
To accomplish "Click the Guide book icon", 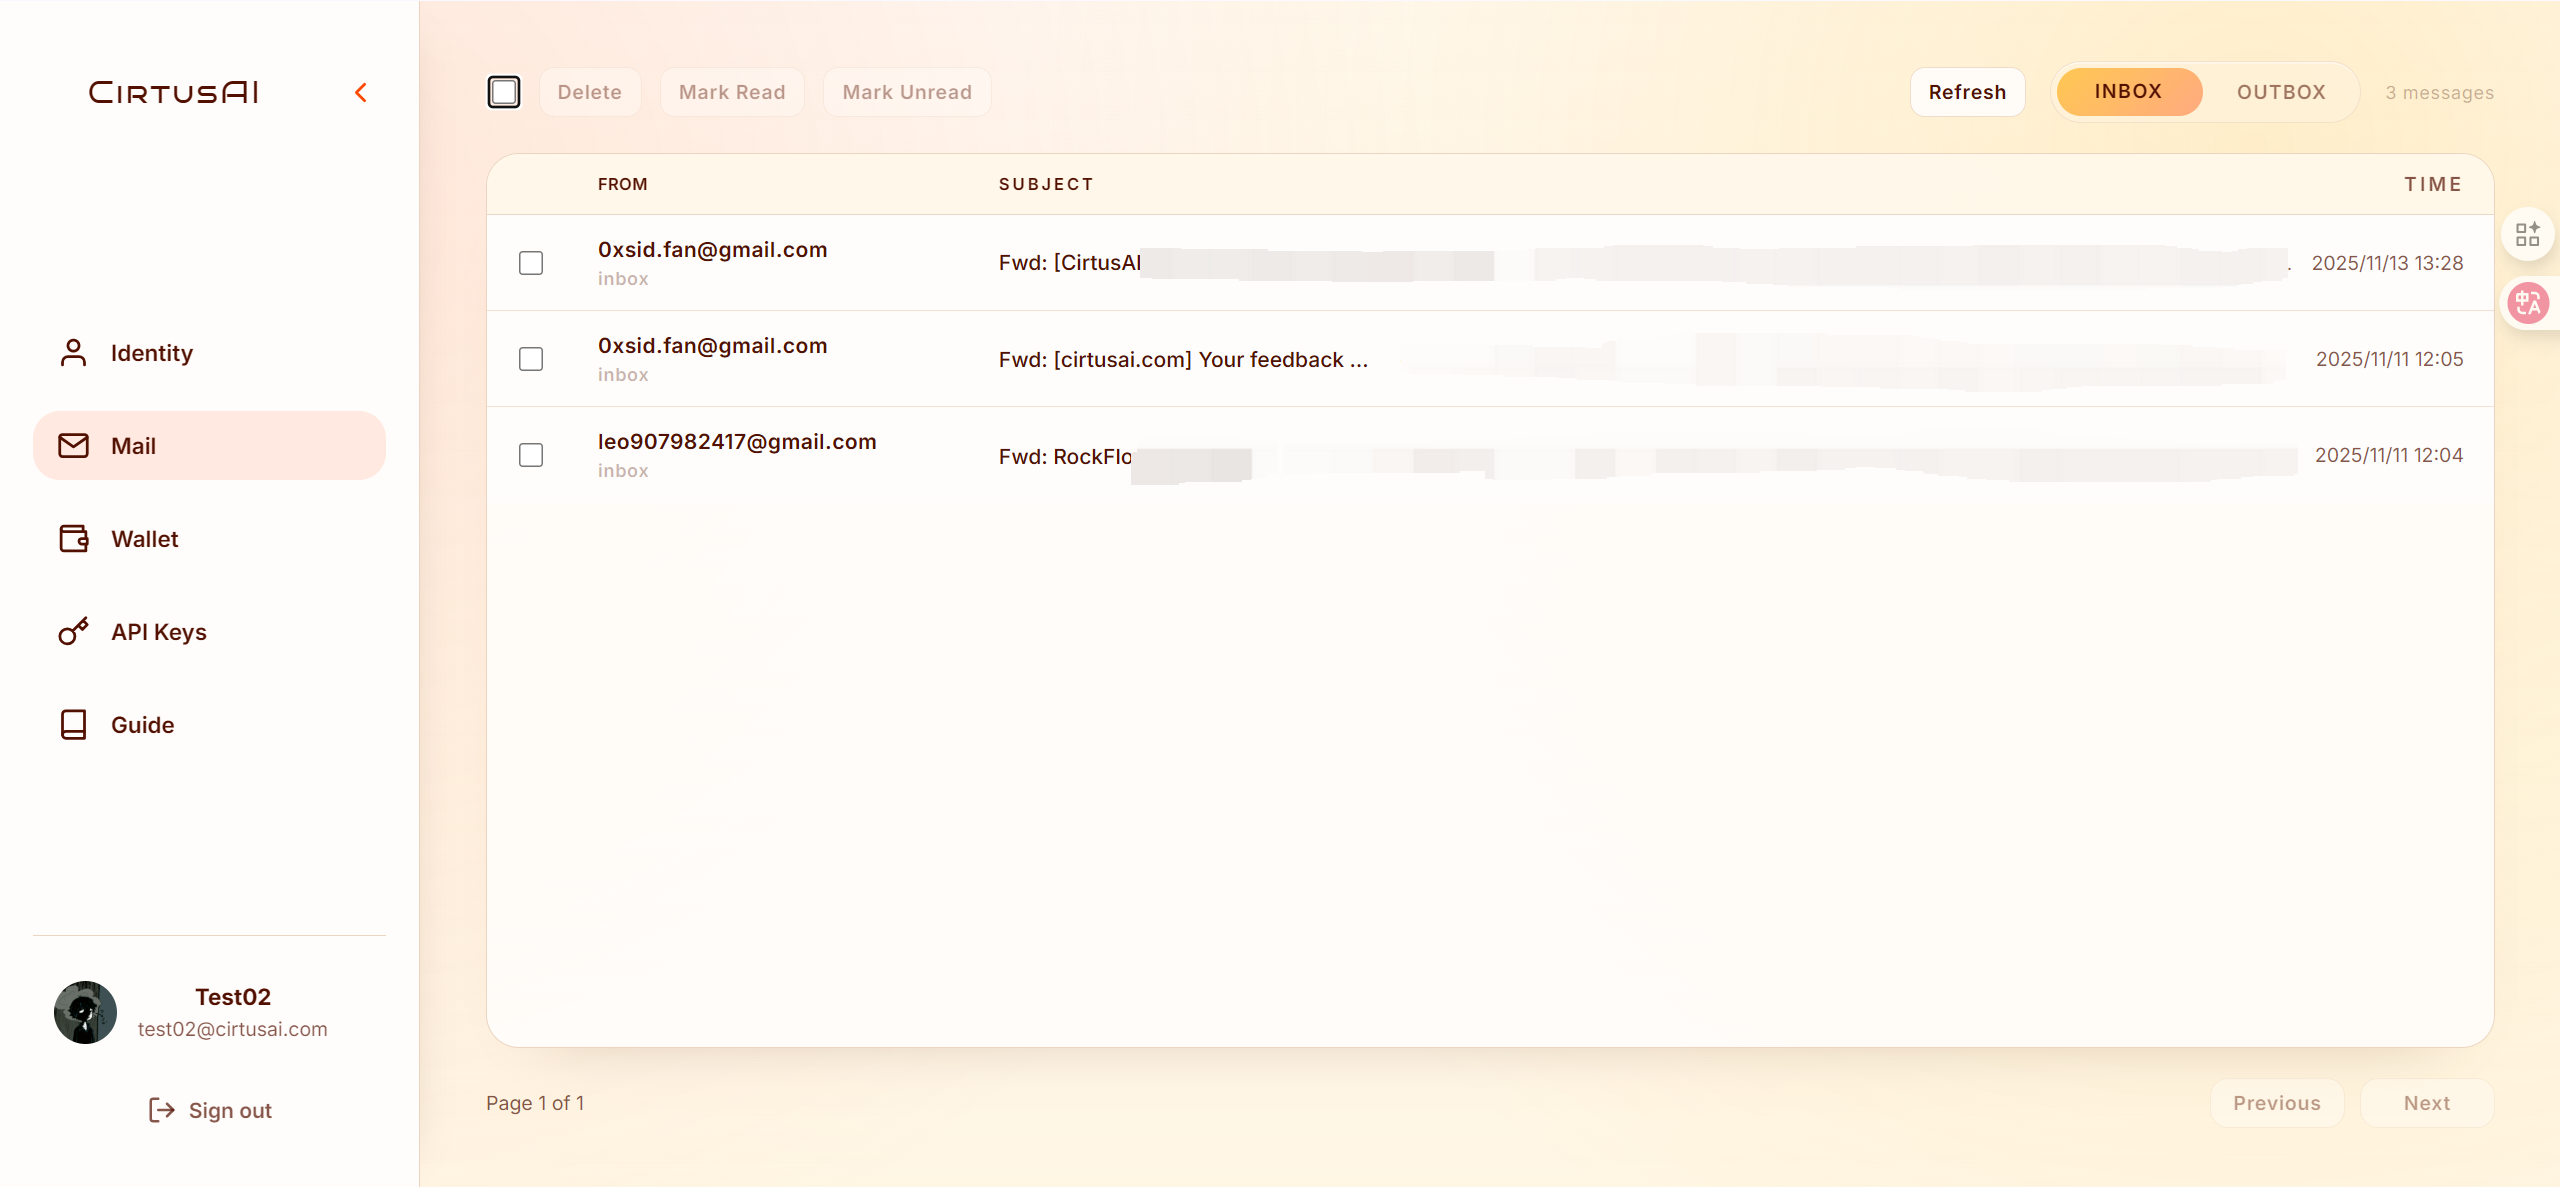I will click(73, 724).
